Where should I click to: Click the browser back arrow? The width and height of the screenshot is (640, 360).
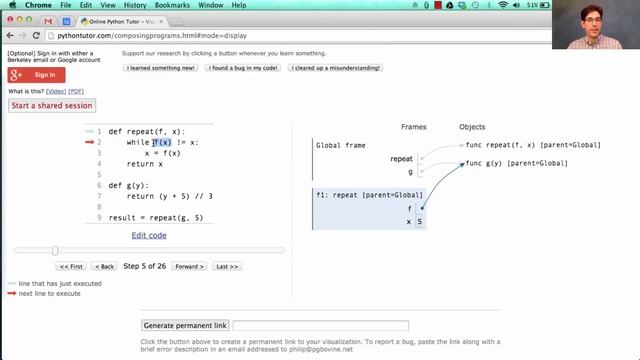coord(10,36)
